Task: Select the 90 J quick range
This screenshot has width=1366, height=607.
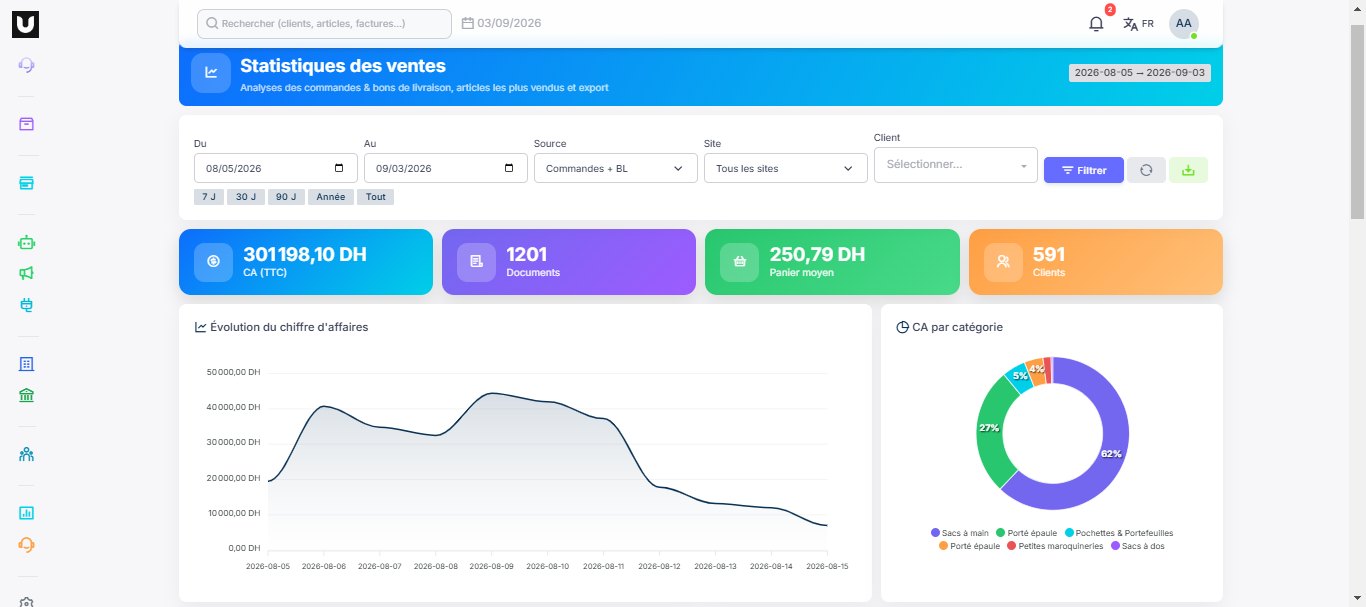Action: pos(286,197)
